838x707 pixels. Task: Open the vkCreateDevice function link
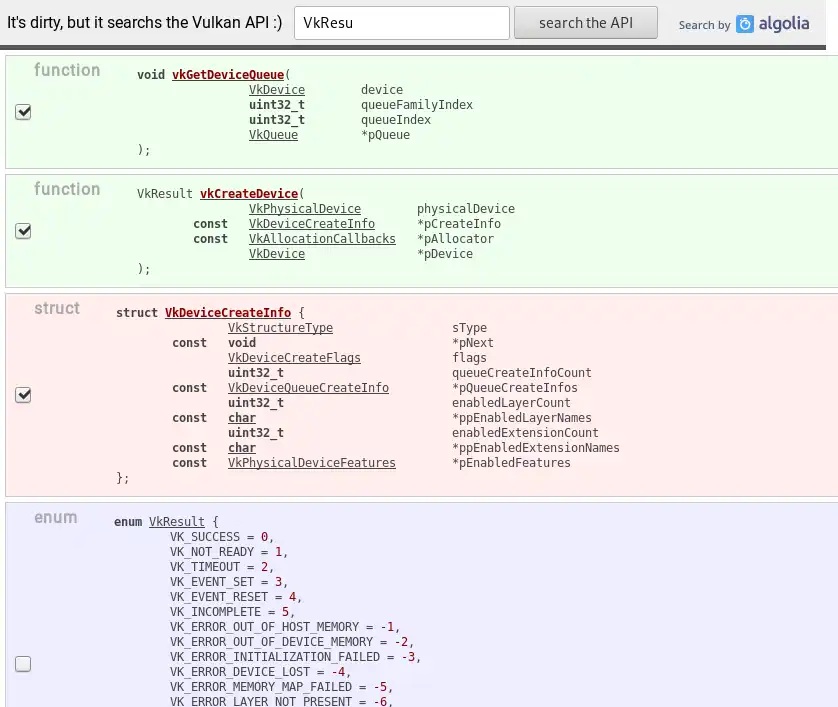pos(249,193)
